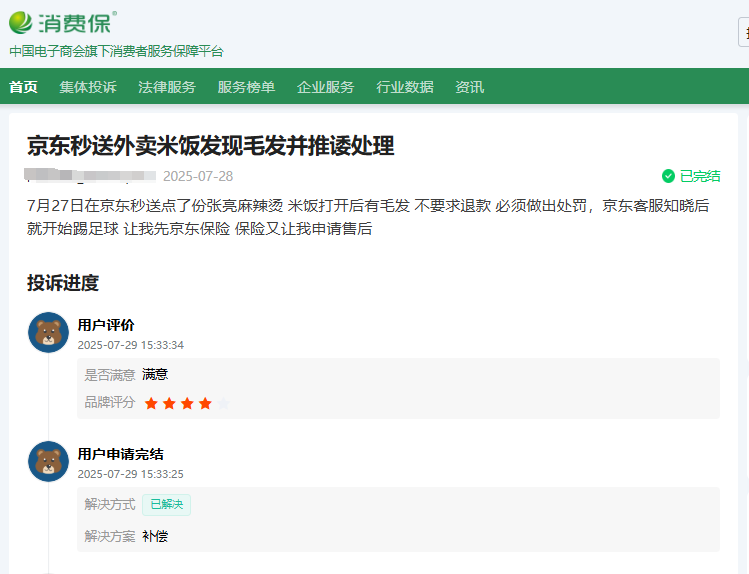Click timestamp 2025-07-29 15:33:25

coord(131,474)
